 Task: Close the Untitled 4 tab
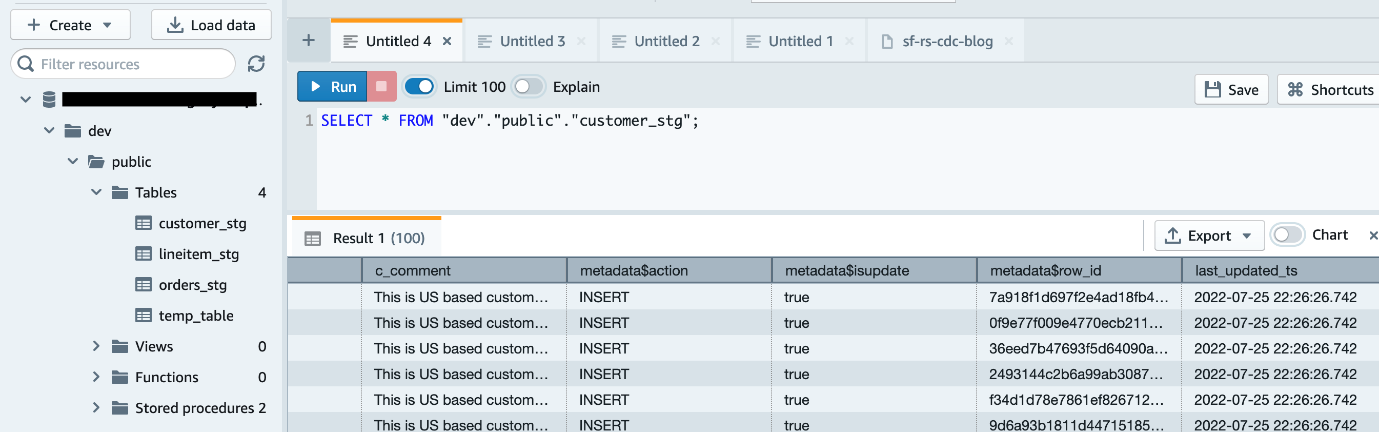point(447,41)
